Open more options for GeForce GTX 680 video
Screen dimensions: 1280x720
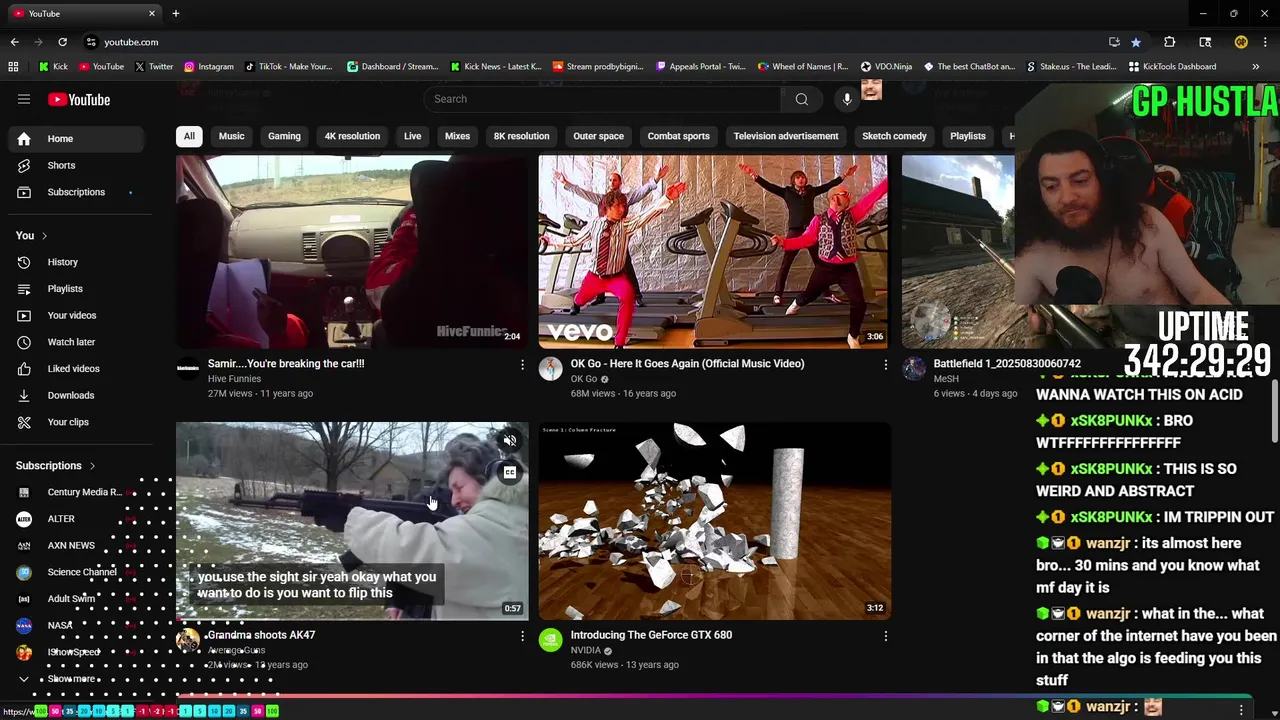click(x=885, y=636)
